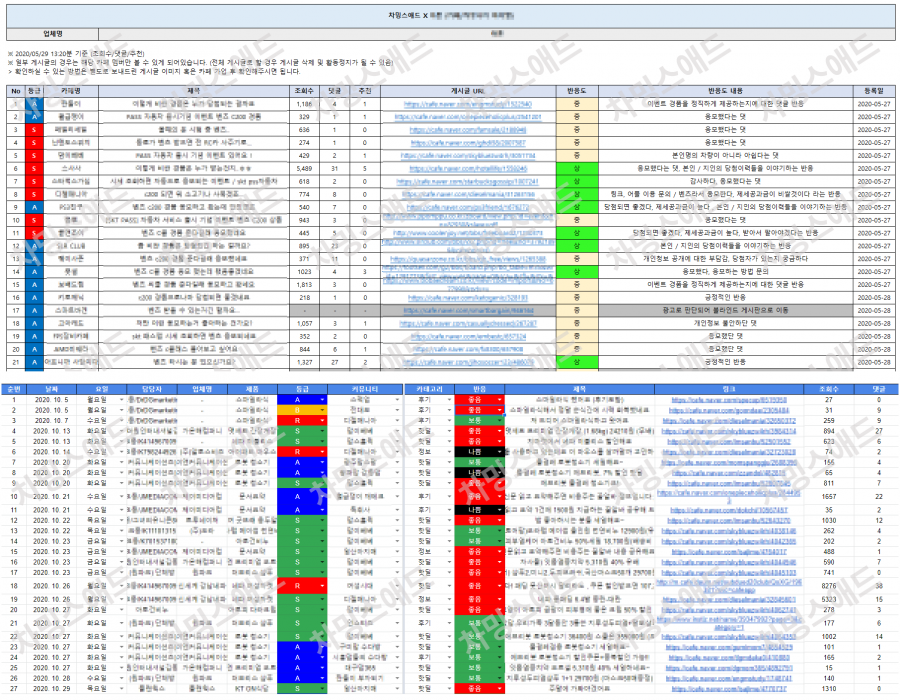Viewport: 900px width, 700px height.
Task: Select the 조회수 header in the top table
Action: point(304,91)
